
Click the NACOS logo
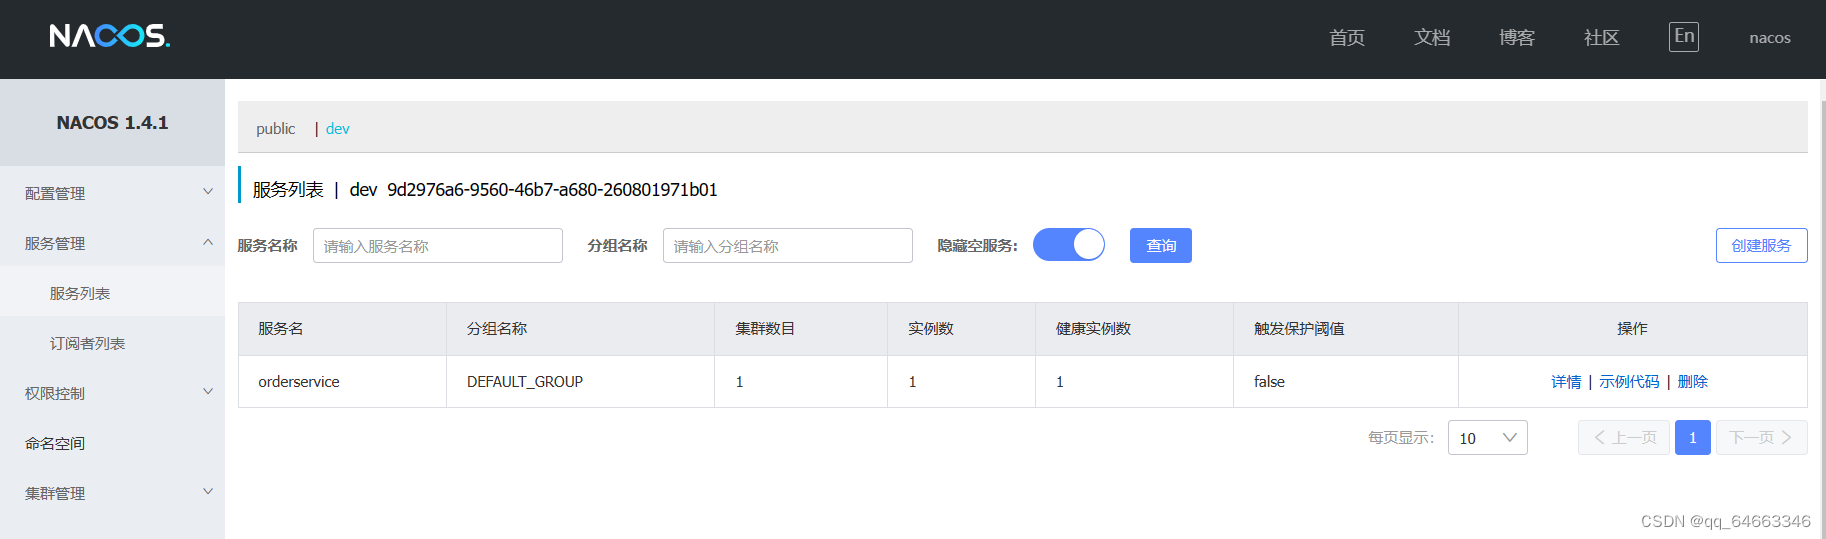110,36
